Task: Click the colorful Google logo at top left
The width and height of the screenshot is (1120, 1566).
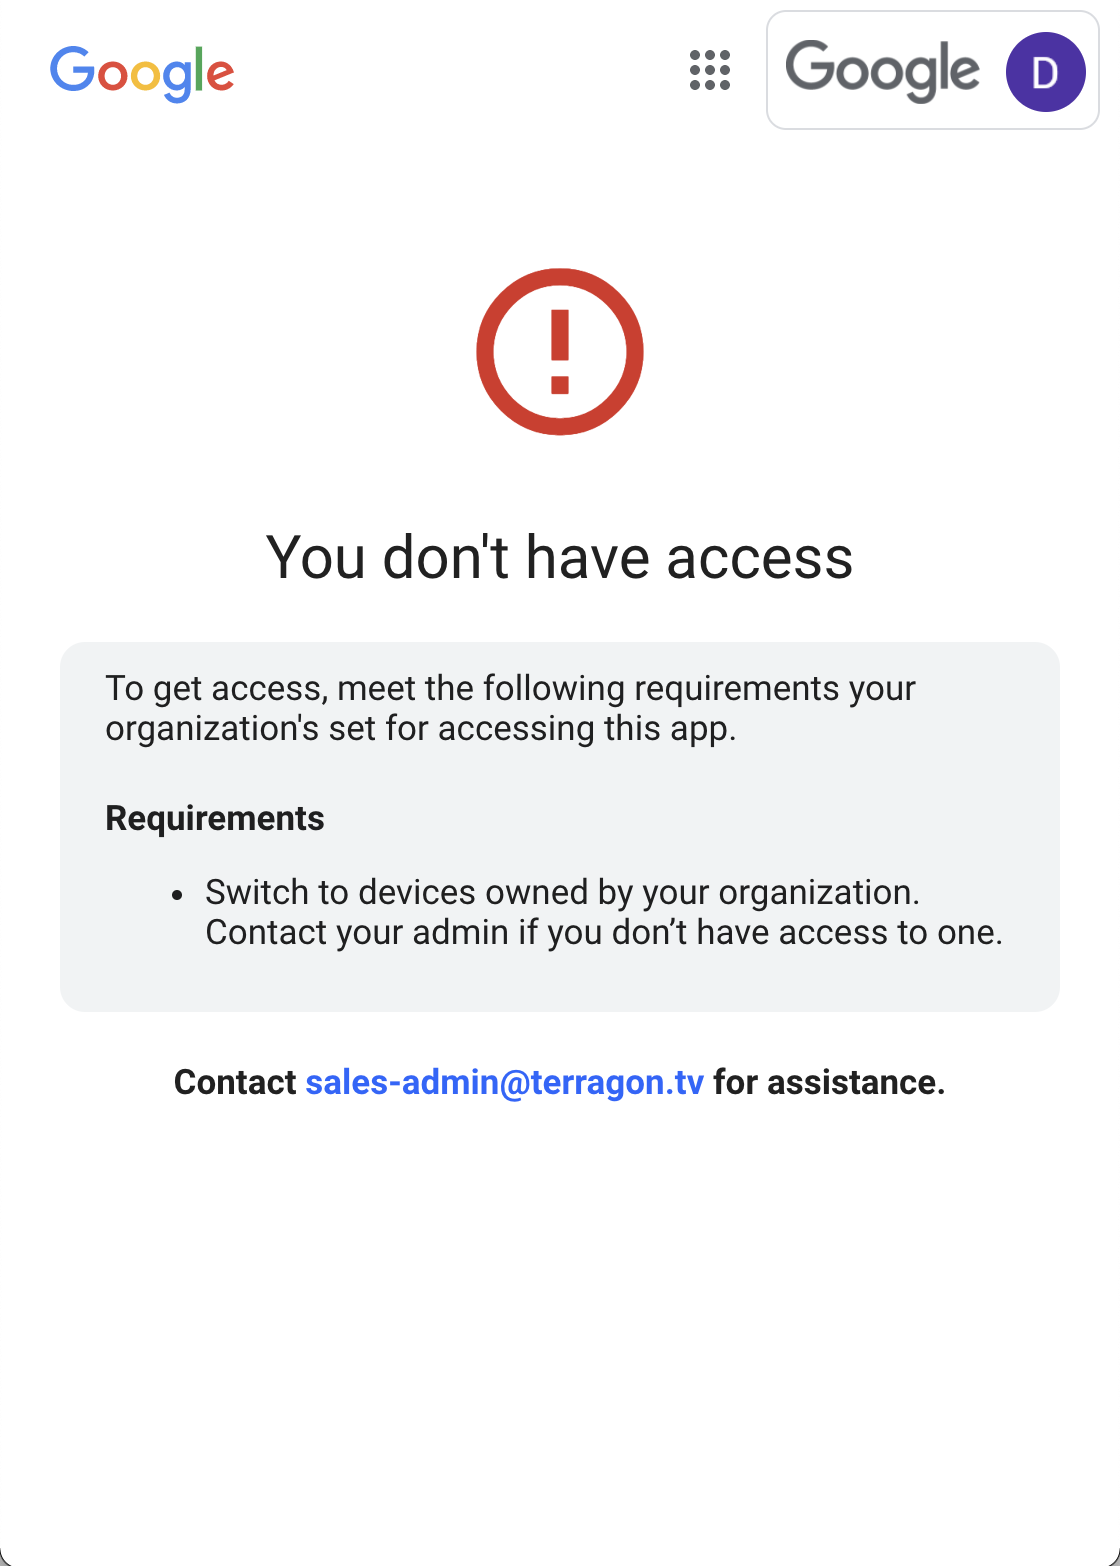Action: pyautogui.click(x=142, y=73)
